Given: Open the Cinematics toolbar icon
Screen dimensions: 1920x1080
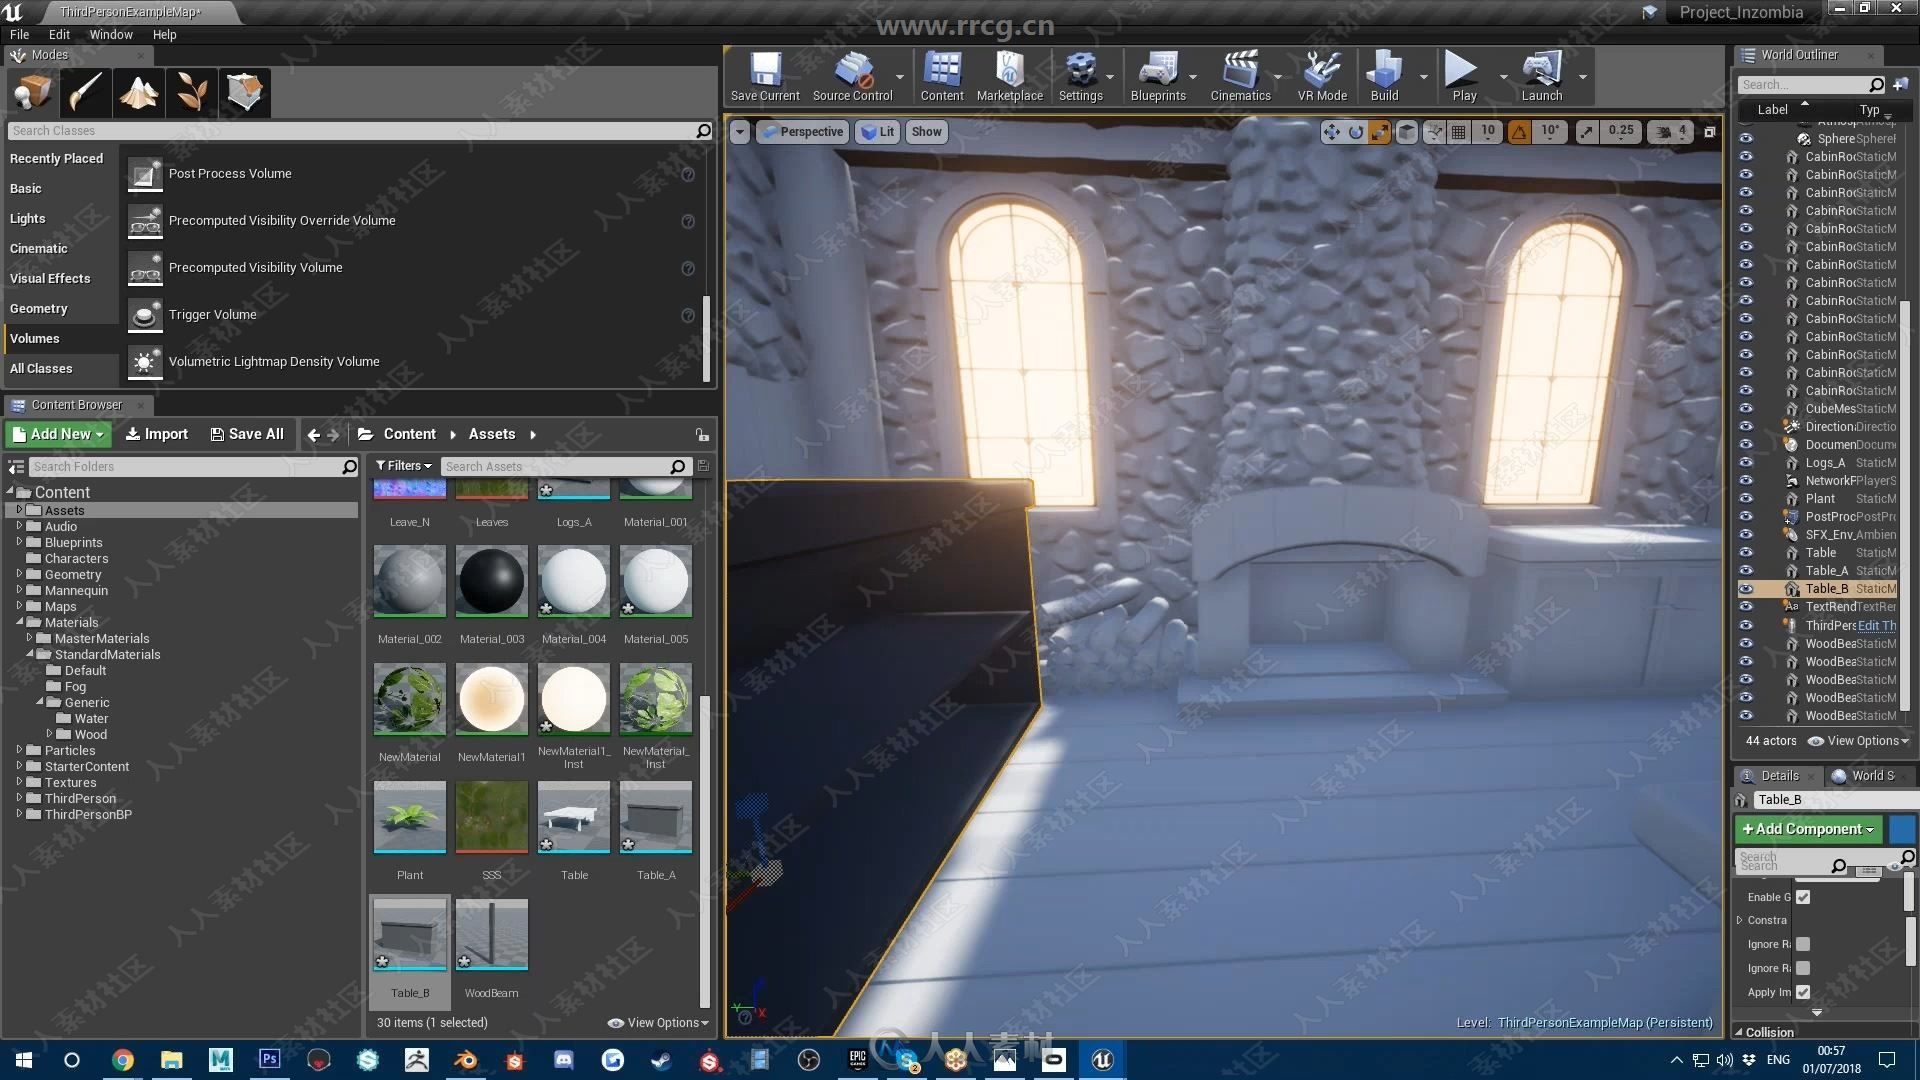Looking at the screenshot, I should [1240, 76].
